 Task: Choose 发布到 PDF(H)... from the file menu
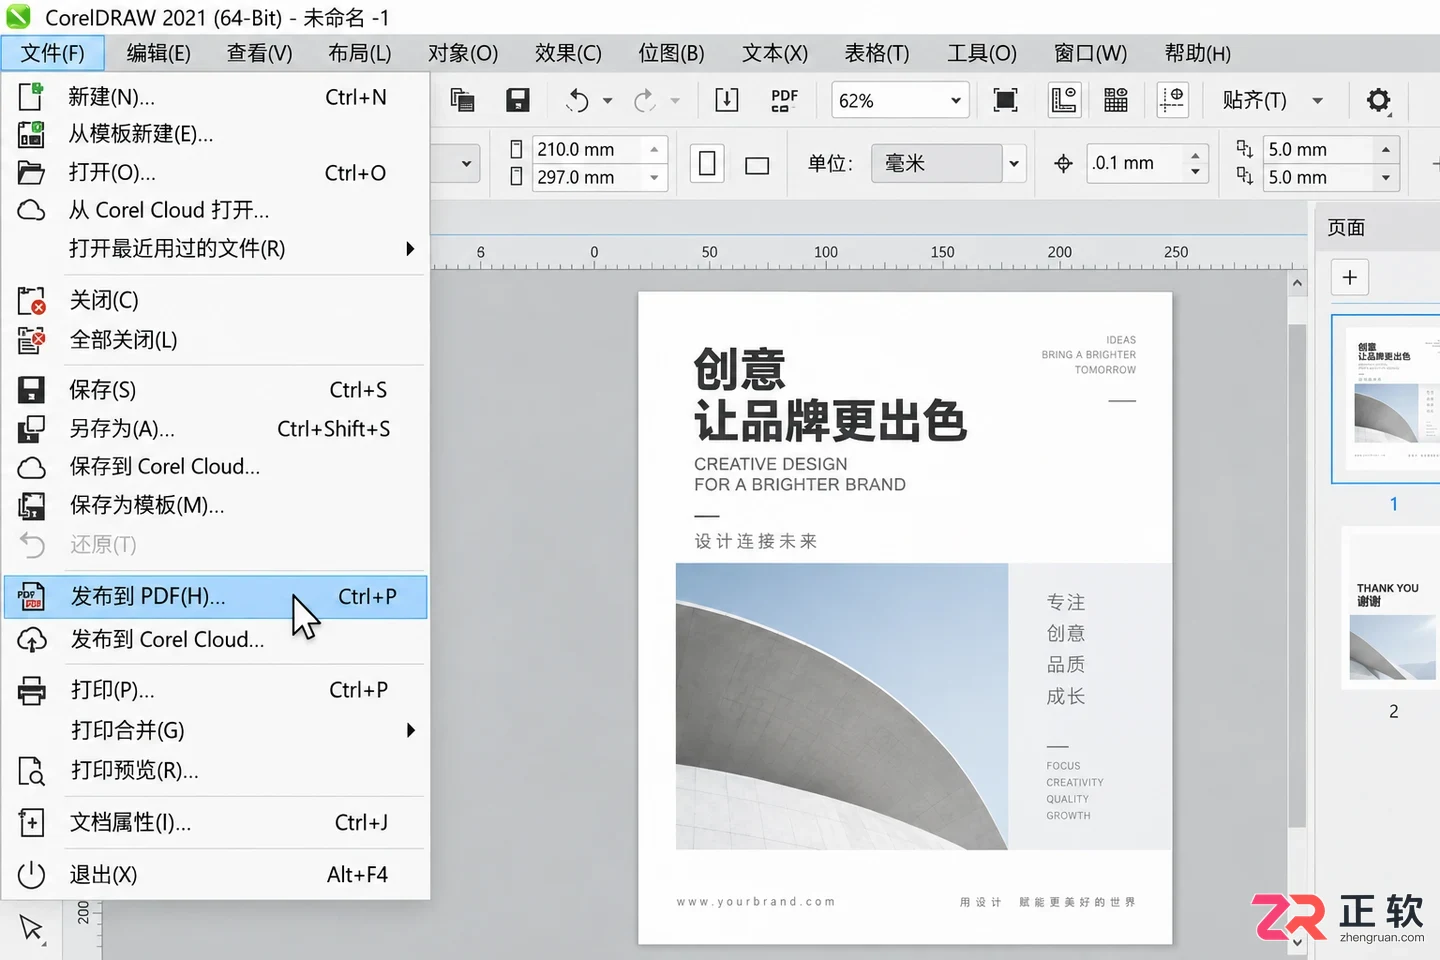coord(215,597)
